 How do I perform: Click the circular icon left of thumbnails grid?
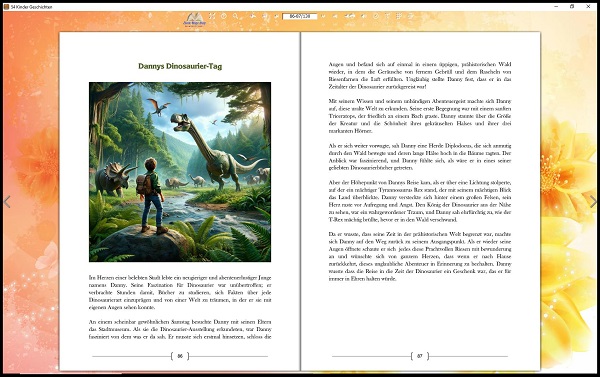pos(376,16)
